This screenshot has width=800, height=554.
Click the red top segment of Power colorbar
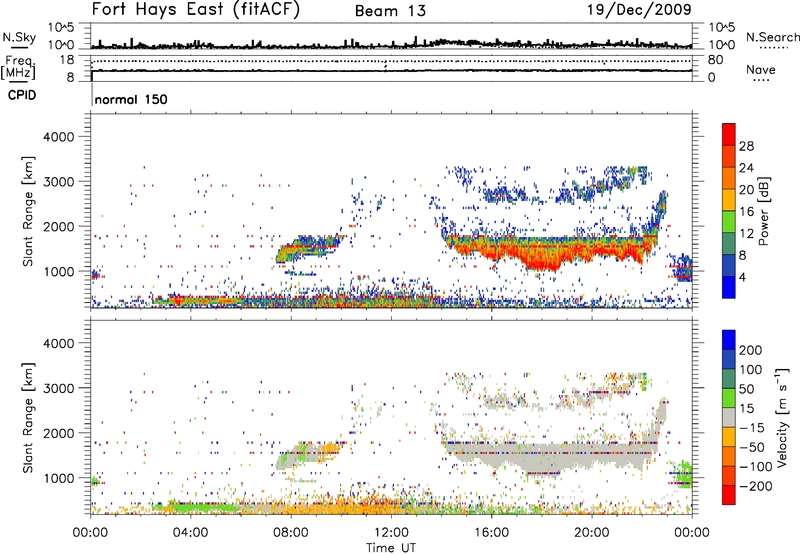(x=729, y=134)
